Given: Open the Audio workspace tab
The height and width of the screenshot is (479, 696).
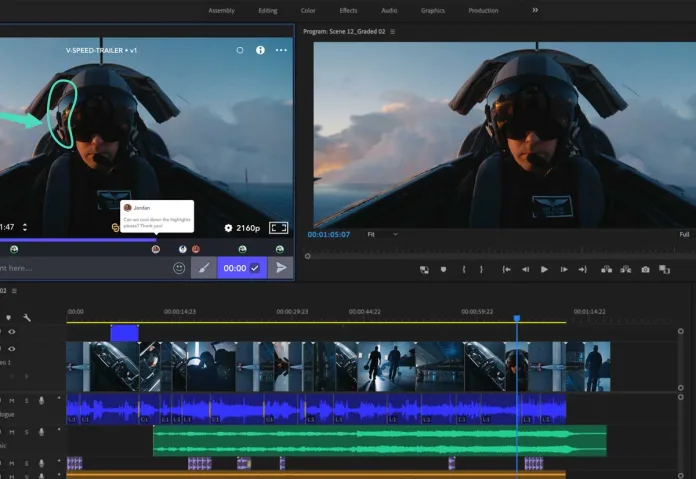Looking at the screenshot, I should coord(389,10).
